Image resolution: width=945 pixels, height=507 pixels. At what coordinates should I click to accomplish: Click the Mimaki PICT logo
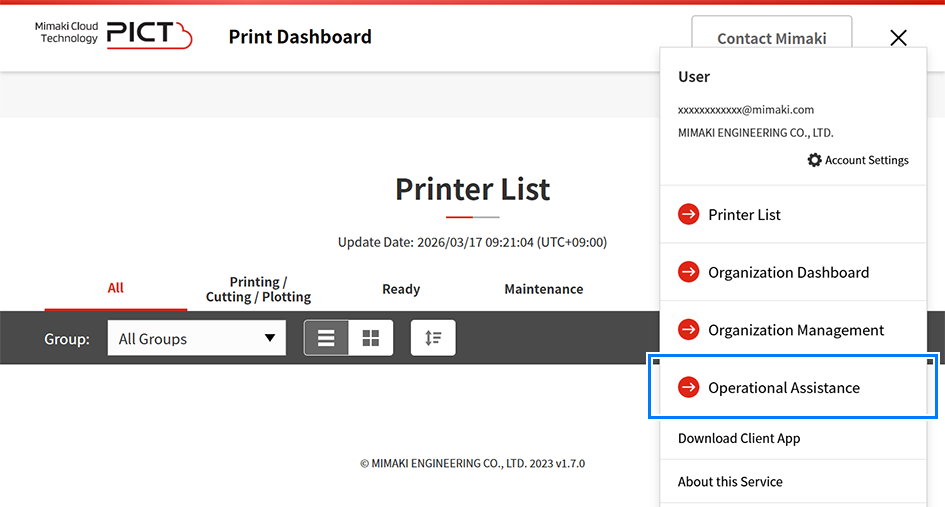113,34
